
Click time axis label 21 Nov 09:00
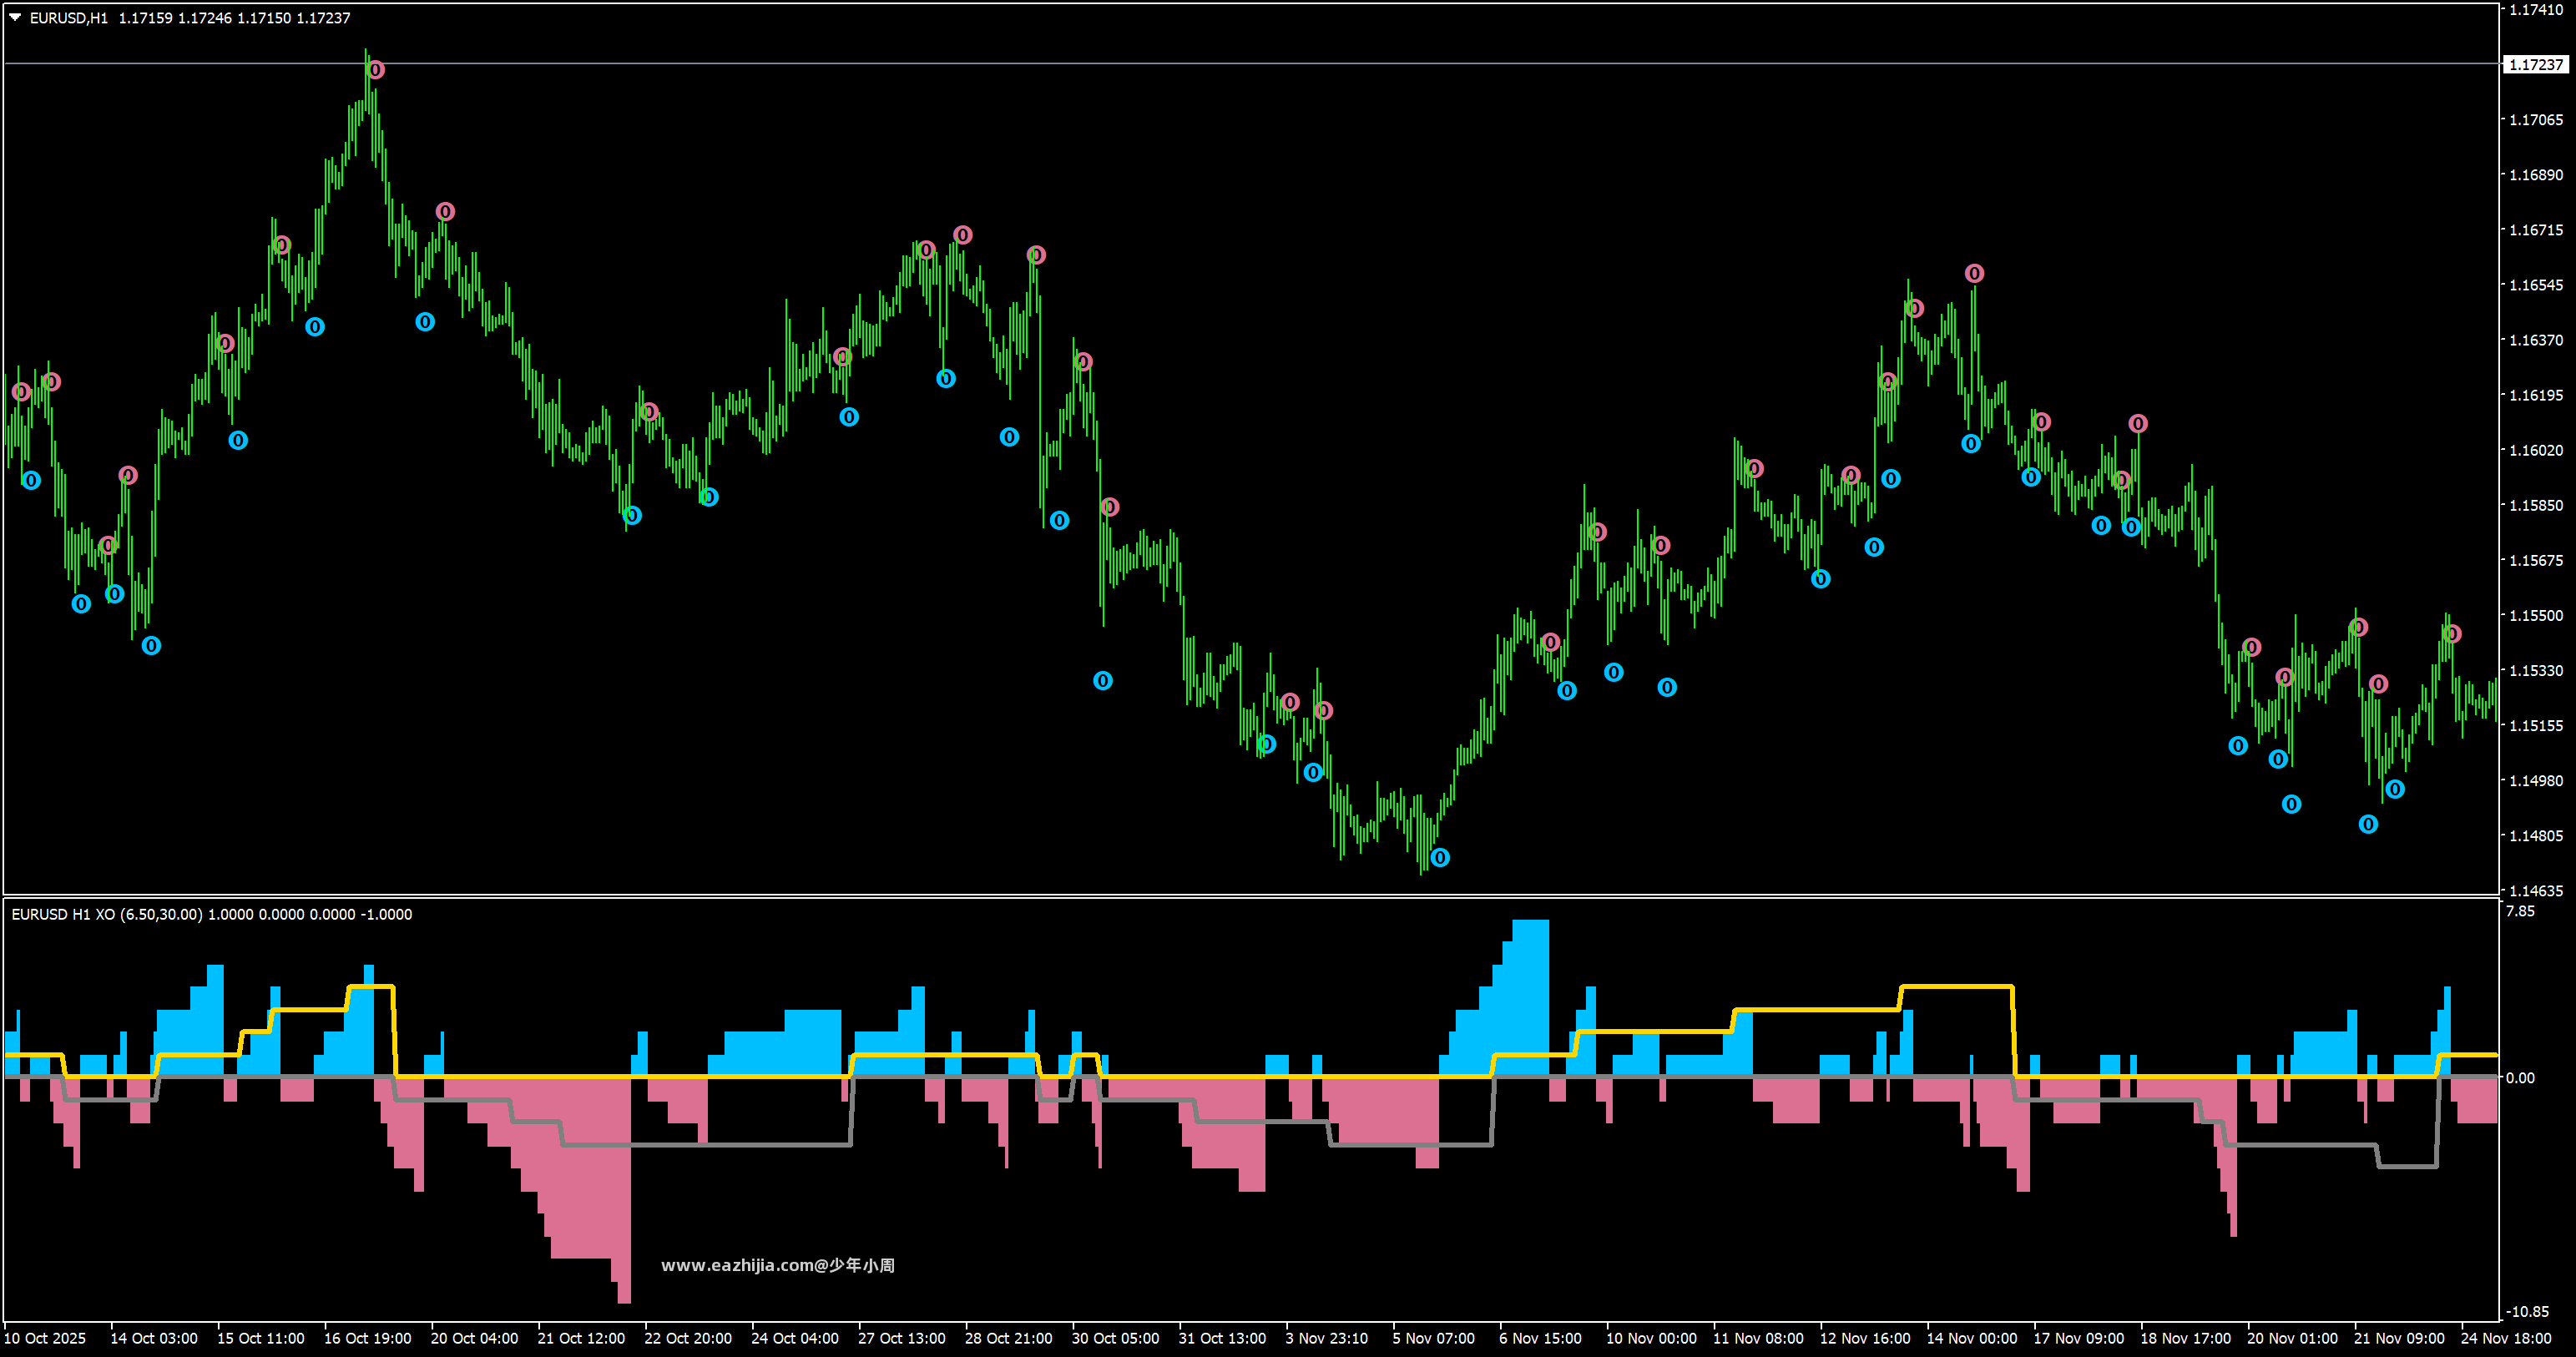[2400, 1338]
